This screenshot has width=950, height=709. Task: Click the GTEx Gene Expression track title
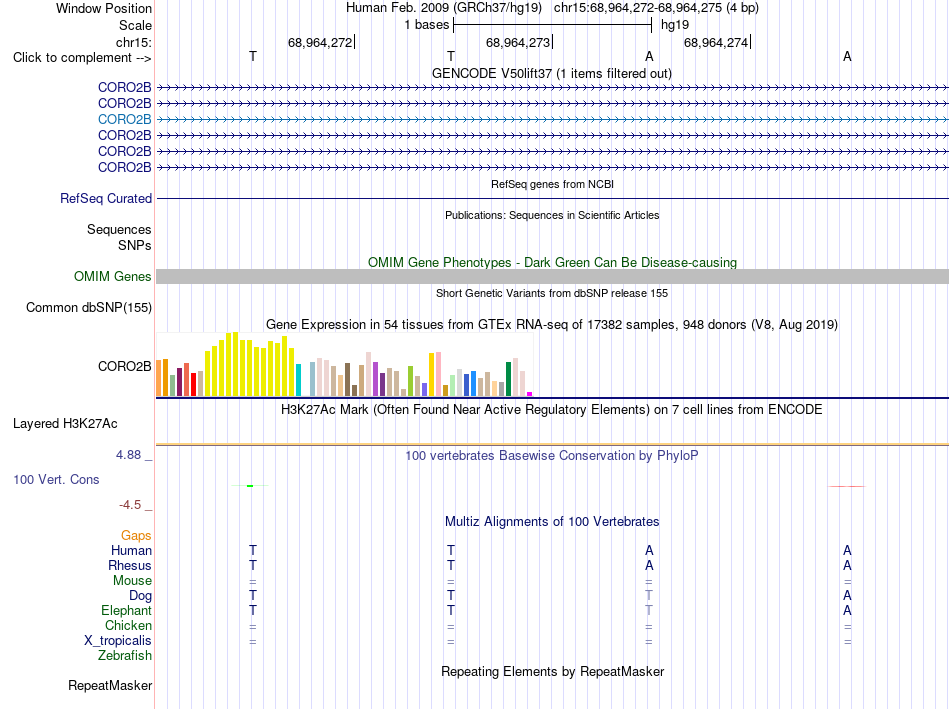[x=552, y=325]
